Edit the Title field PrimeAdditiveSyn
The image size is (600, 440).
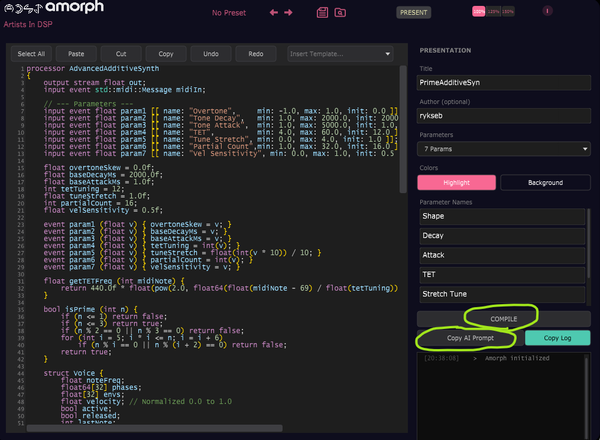pyautogui.click(x=504, y=83)
